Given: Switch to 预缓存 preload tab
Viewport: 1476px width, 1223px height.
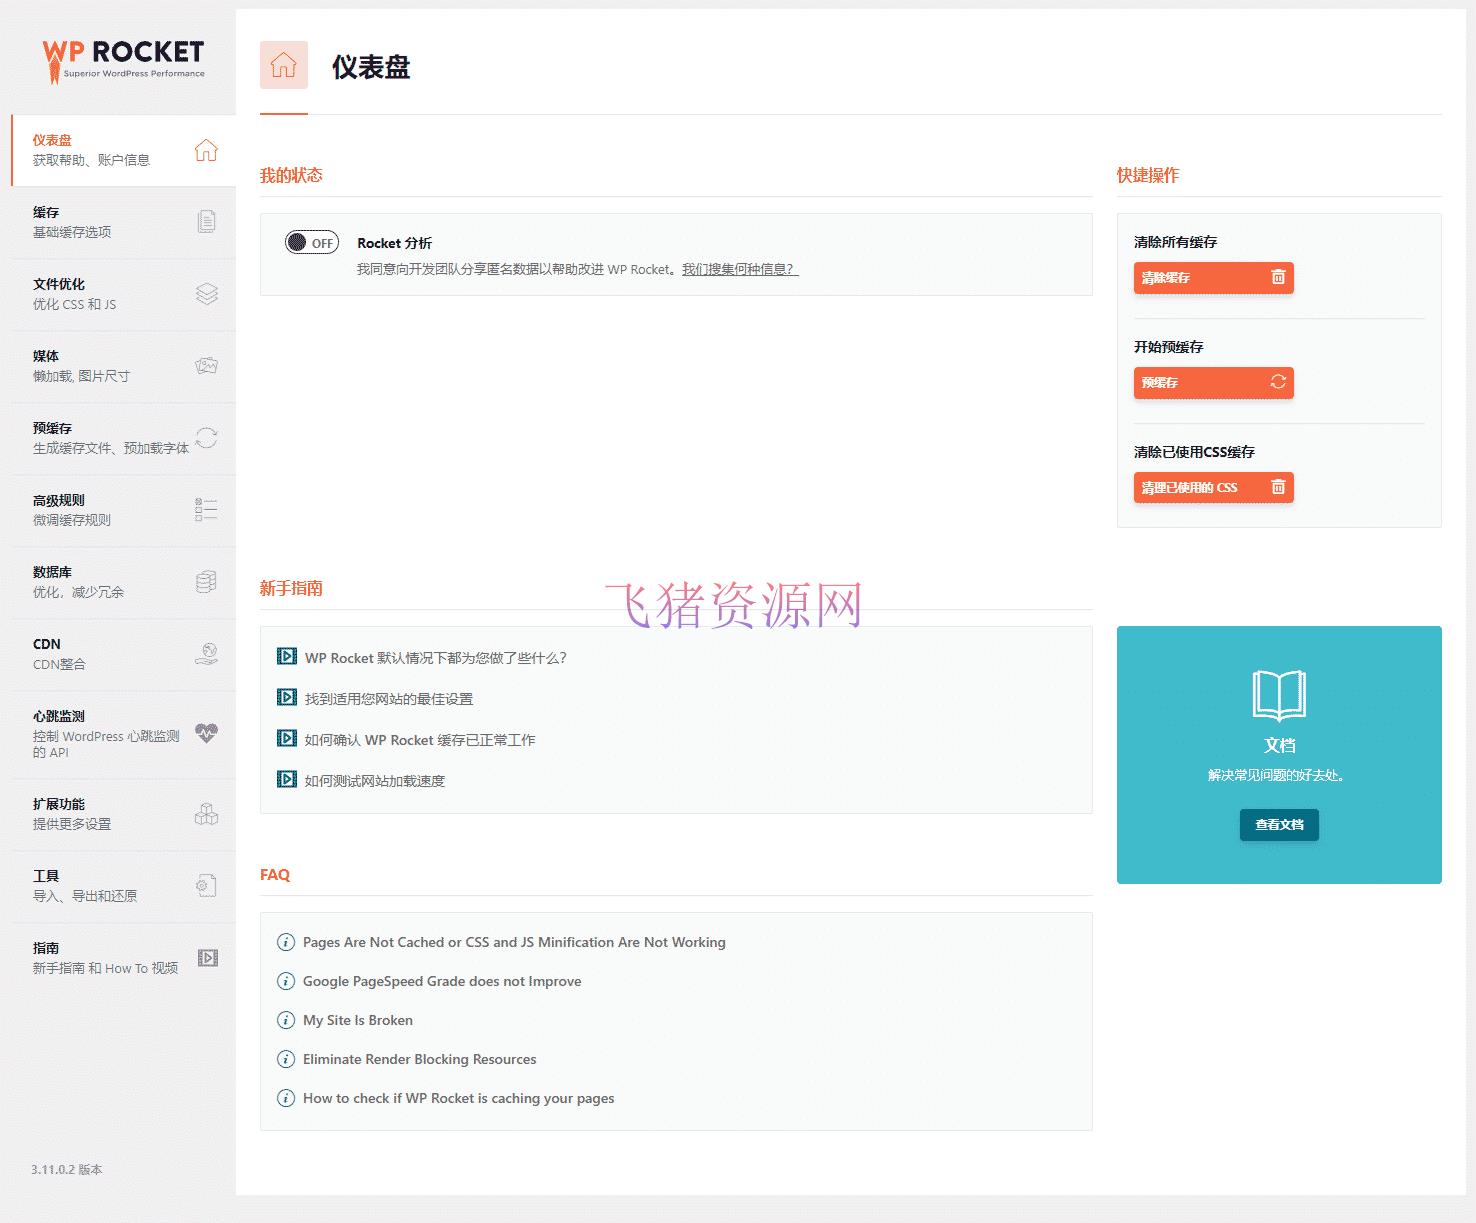Looking at the screenshot, I should pyautogui.click(x=123, y=438).
